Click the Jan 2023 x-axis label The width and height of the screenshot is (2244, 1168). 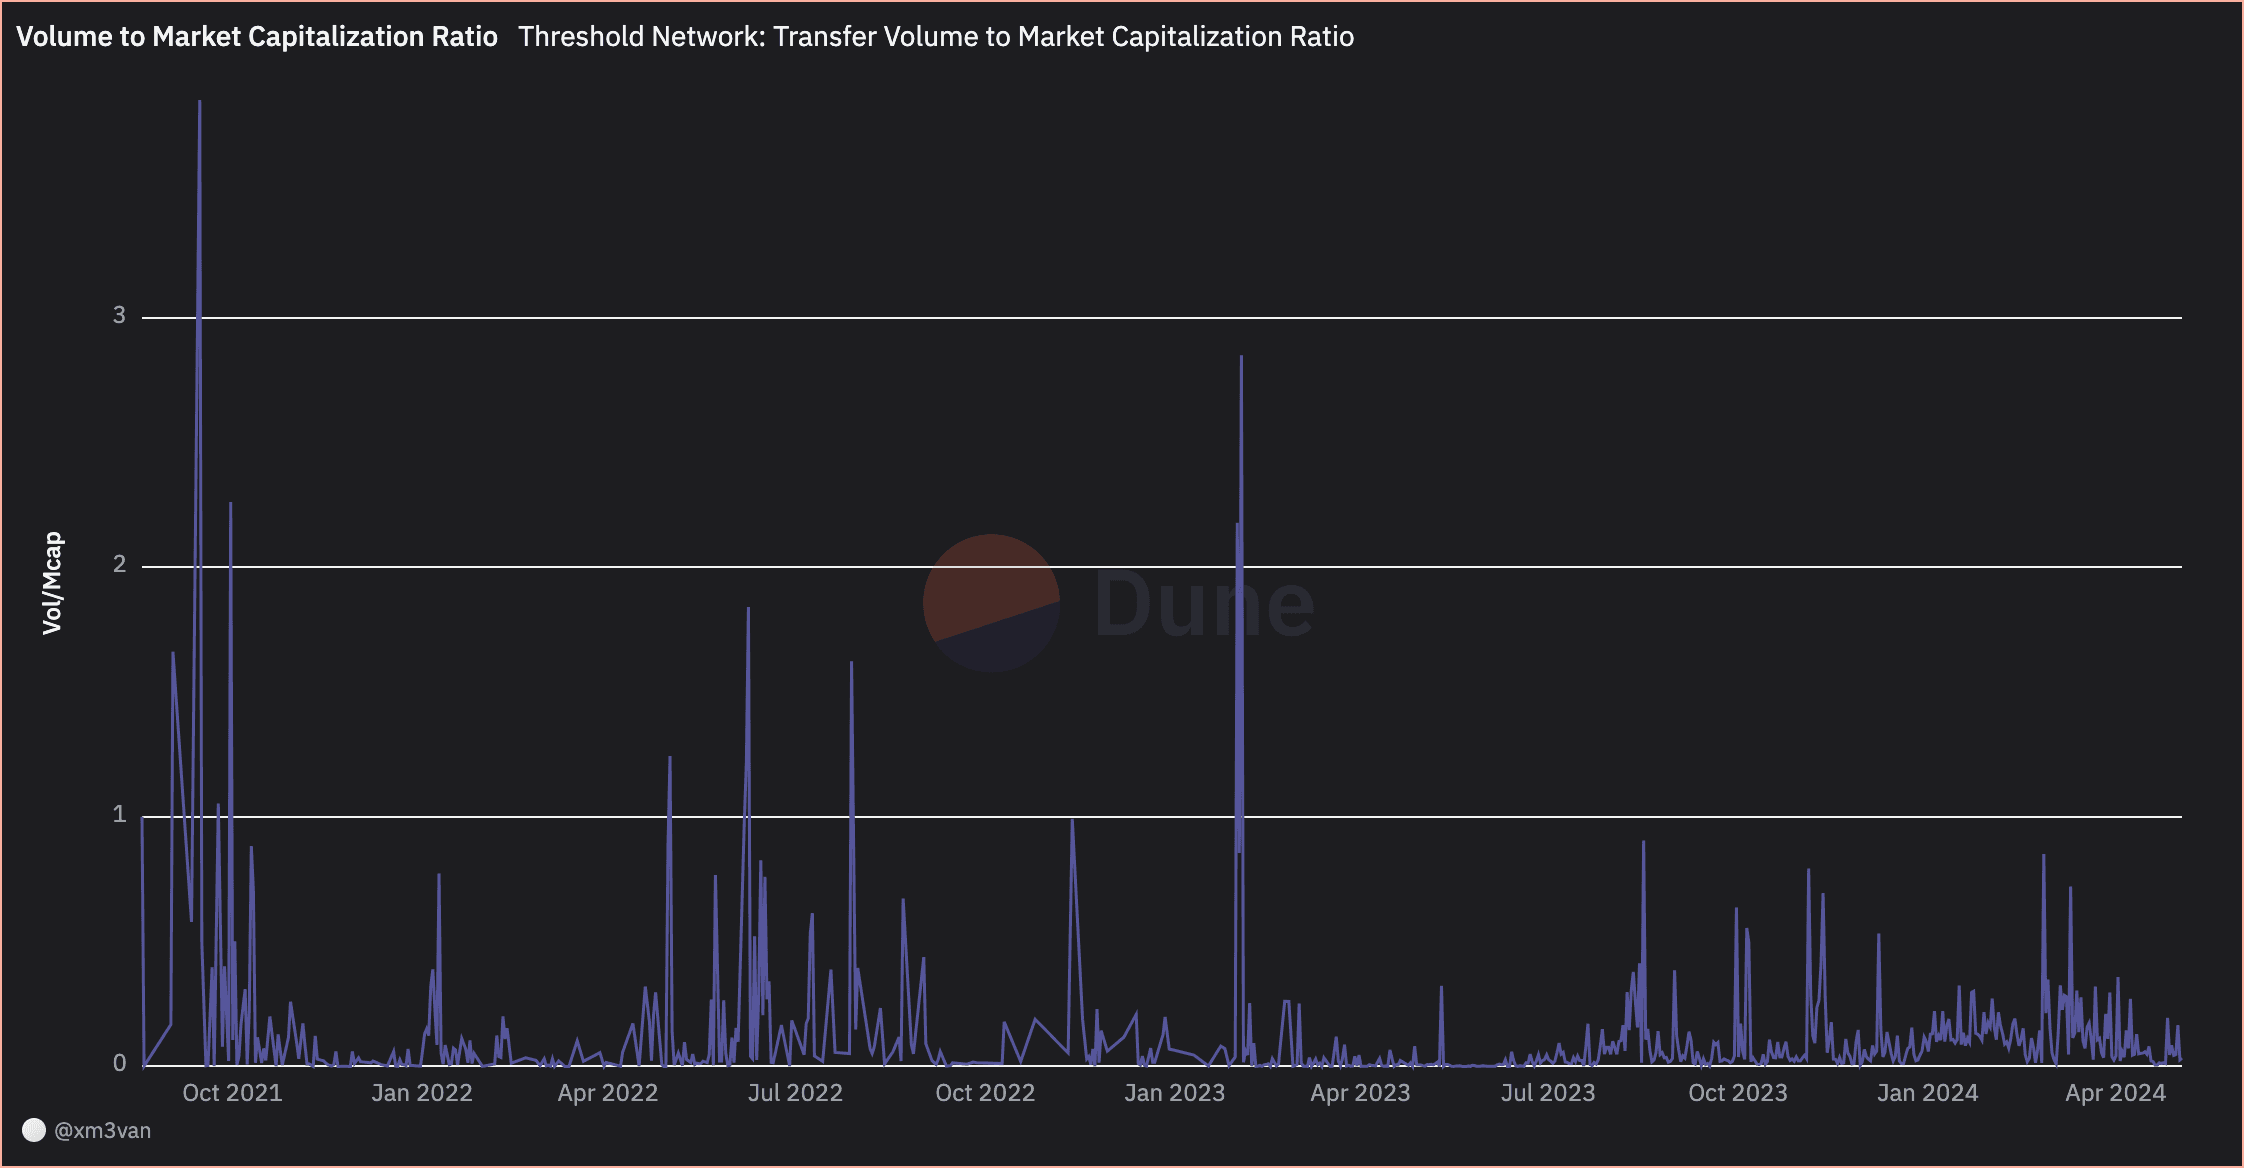coord(1174,1093)
